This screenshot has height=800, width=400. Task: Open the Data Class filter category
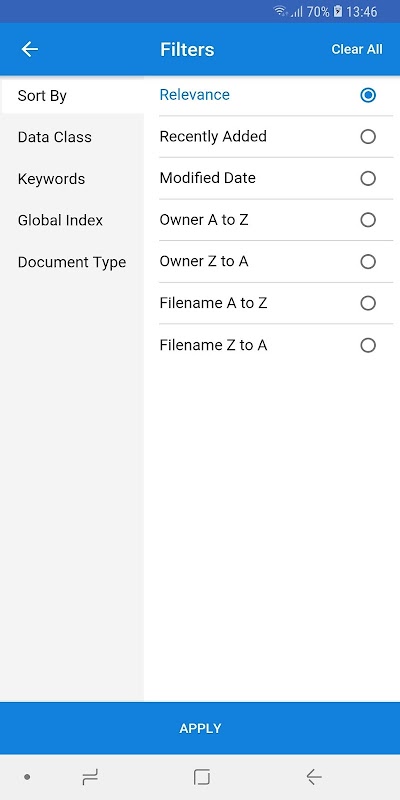(x=72, y=137)
